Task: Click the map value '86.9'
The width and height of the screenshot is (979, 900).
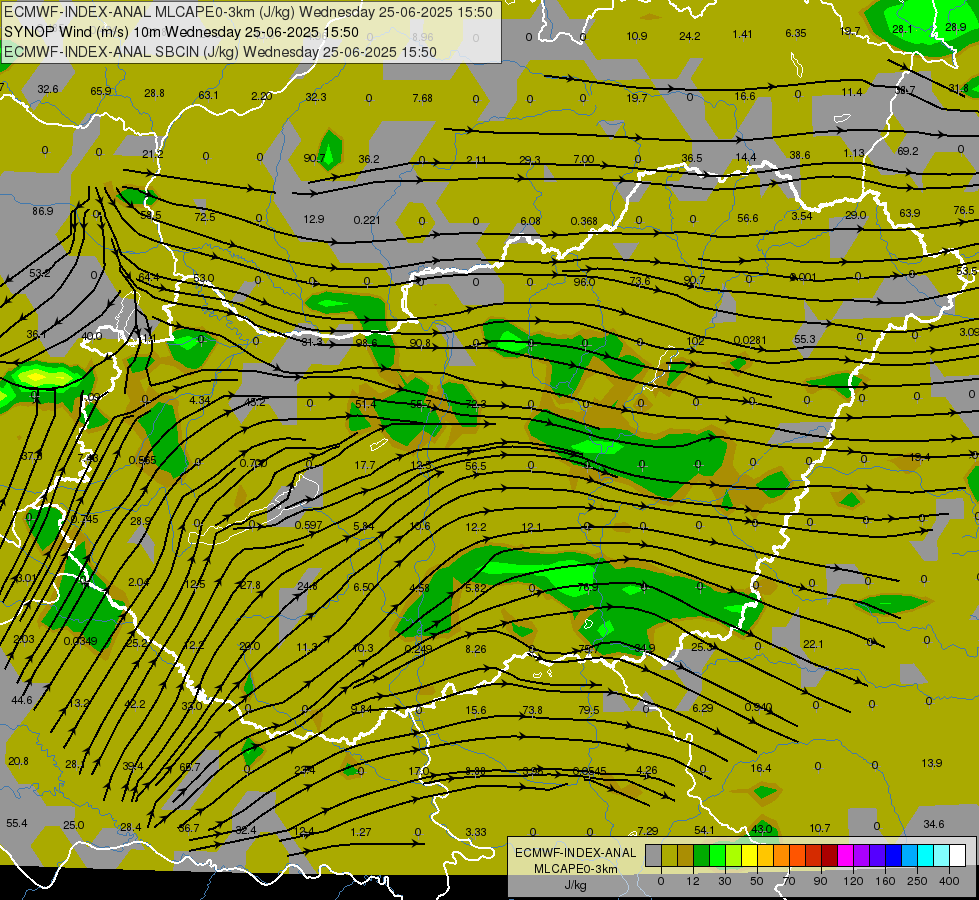Action: point(42,211)
